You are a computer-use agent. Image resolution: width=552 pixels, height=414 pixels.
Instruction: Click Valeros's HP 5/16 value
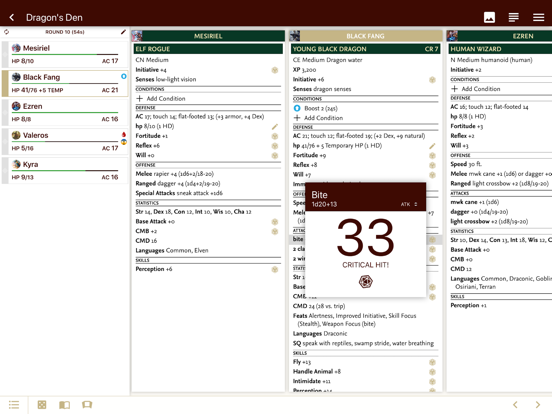23,148
